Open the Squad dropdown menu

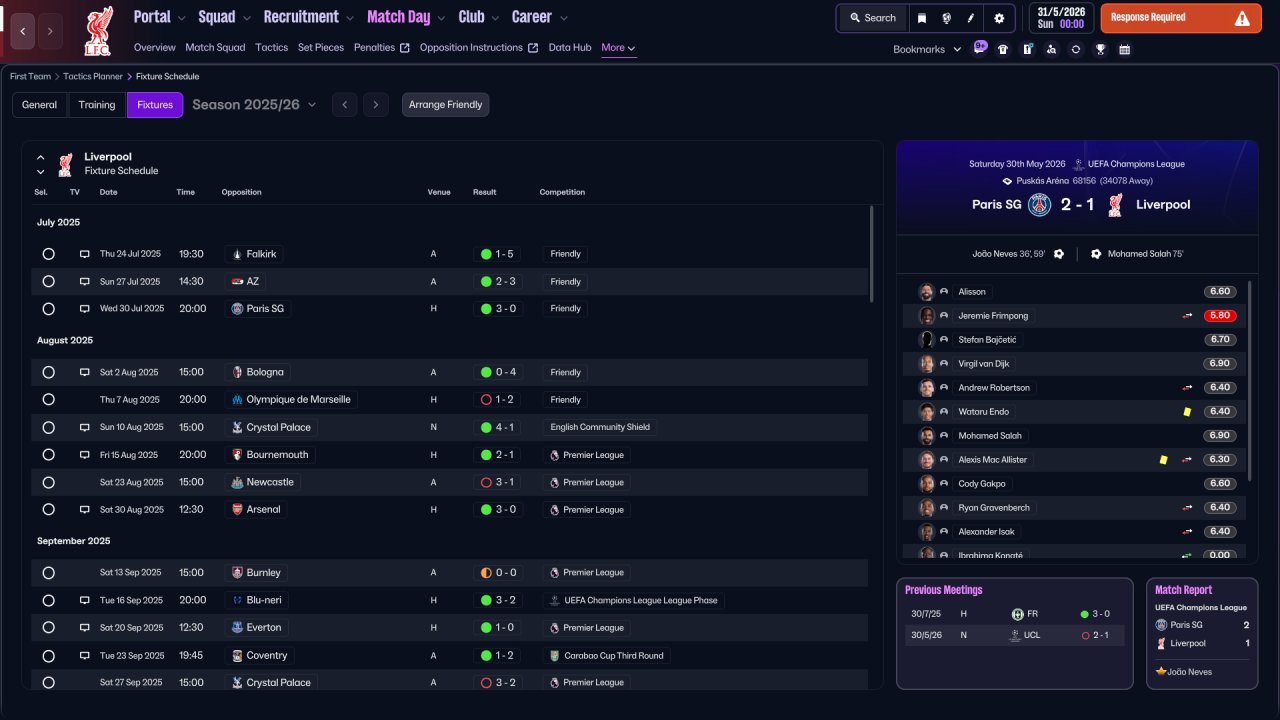pyautogui.click(x=225, y=17)
